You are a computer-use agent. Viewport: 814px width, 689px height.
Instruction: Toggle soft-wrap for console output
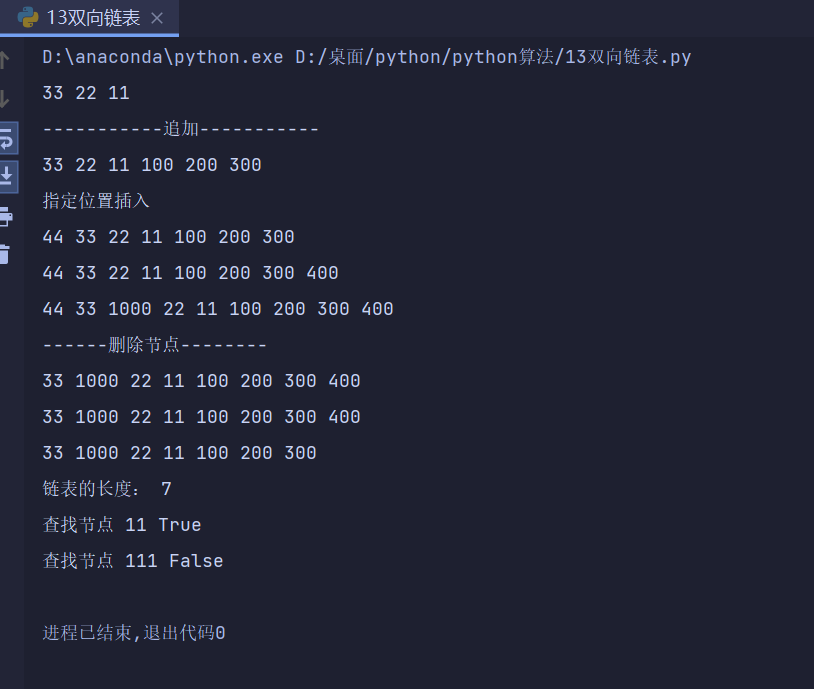(x=7, y=137)
